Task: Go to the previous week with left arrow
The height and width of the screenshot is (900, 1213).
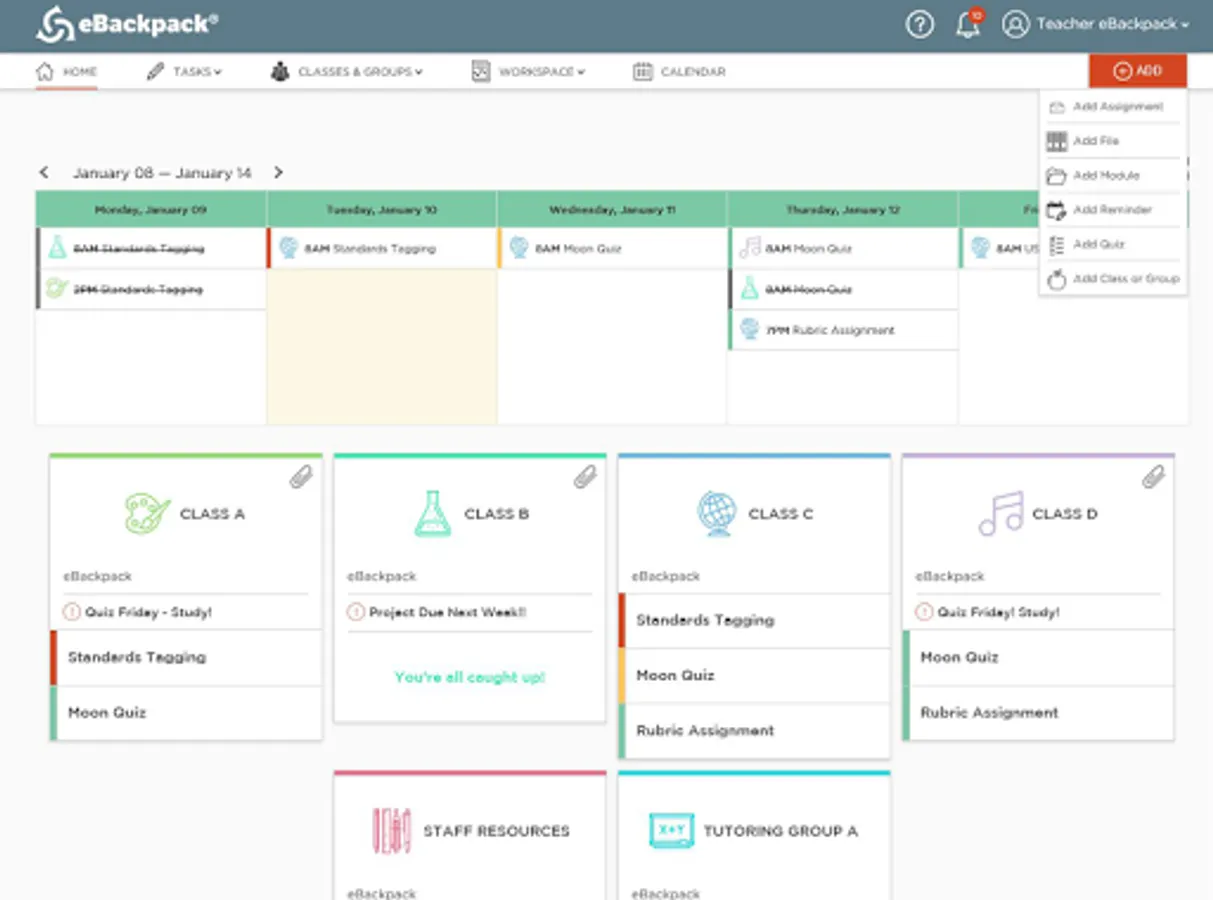Action: coord(44,173)
